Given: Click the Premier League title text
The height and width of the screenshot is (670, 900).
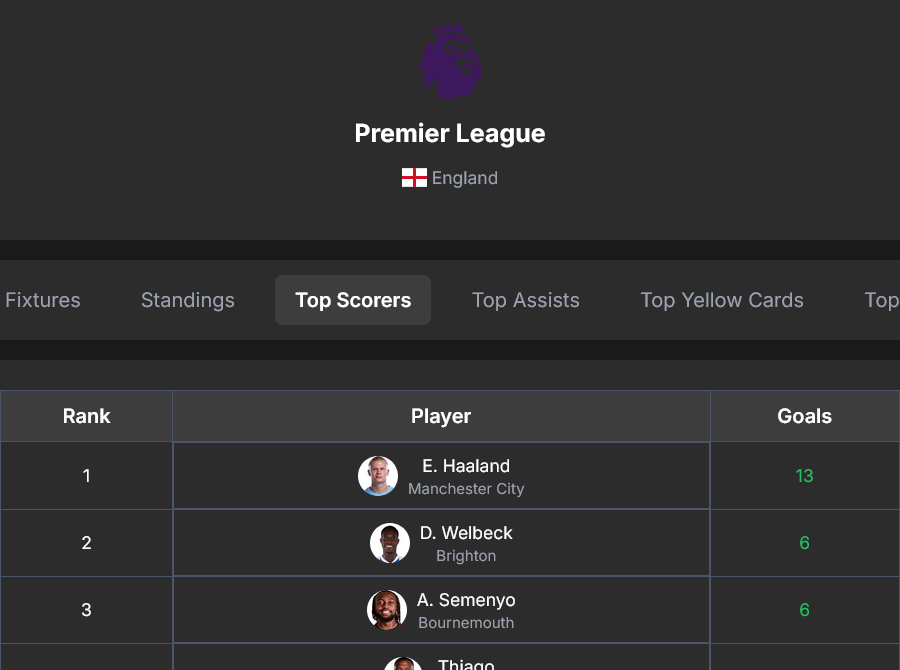Looking at the screenshot, I should [x=450, y=134].
